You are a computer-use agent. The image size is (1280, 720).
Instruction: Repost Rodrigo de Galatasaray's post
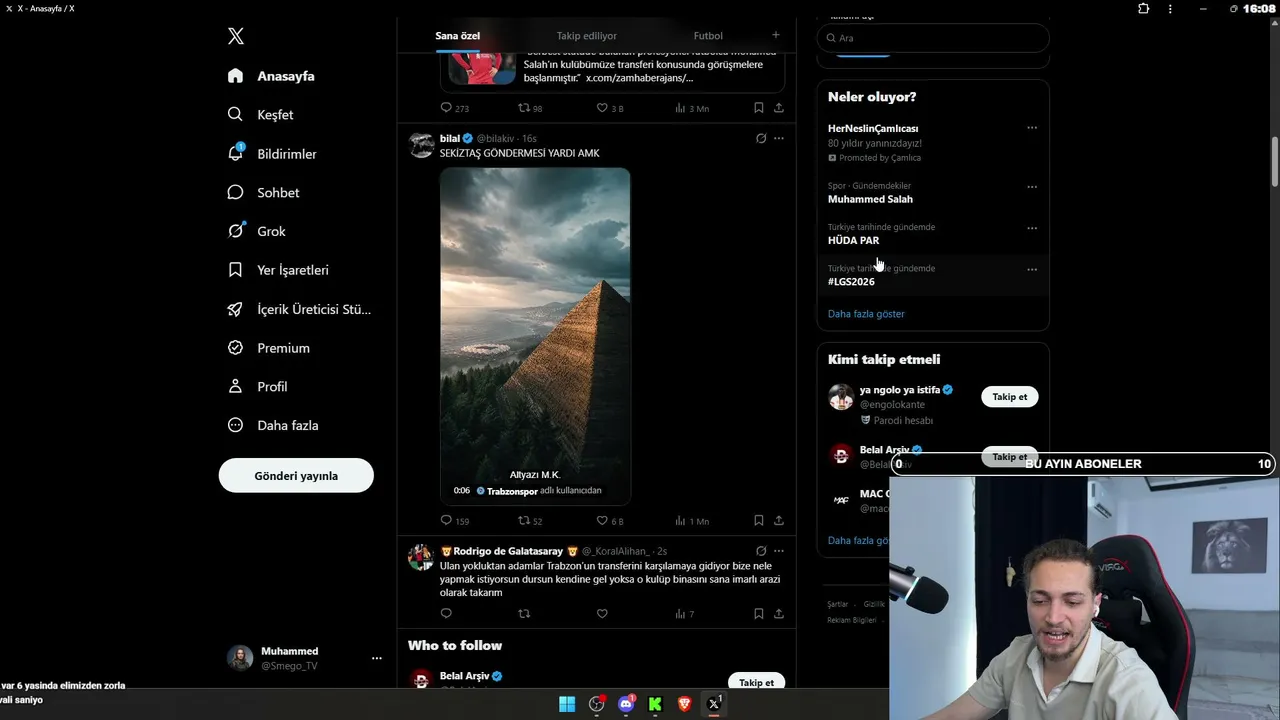(524, 614)
